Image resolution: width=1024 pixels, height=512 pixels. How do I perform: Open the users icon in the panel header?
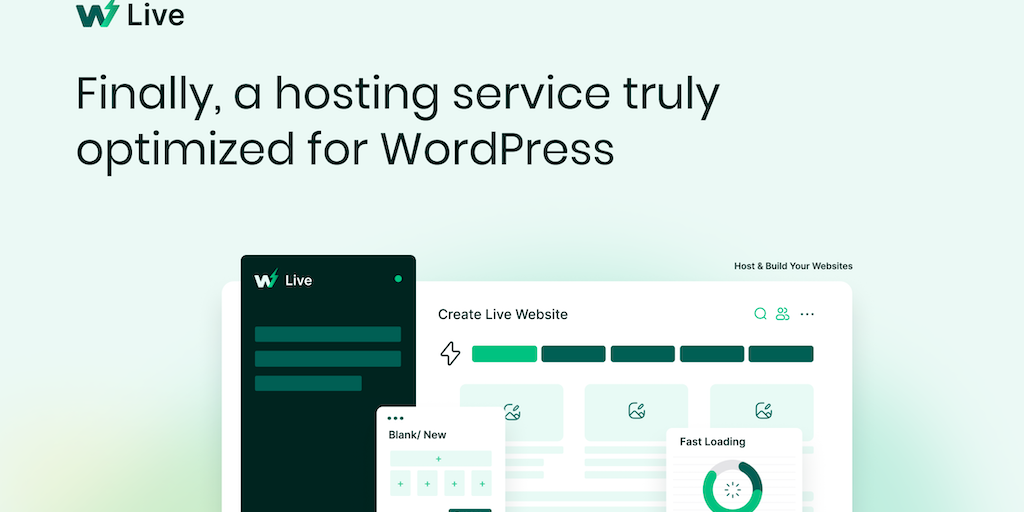coord(782,314)
